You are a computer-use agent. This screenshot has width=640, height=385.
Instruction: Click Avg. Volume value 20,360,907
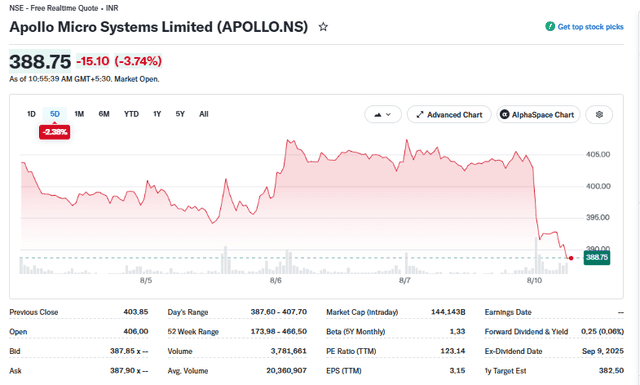[x=286, y=371]
